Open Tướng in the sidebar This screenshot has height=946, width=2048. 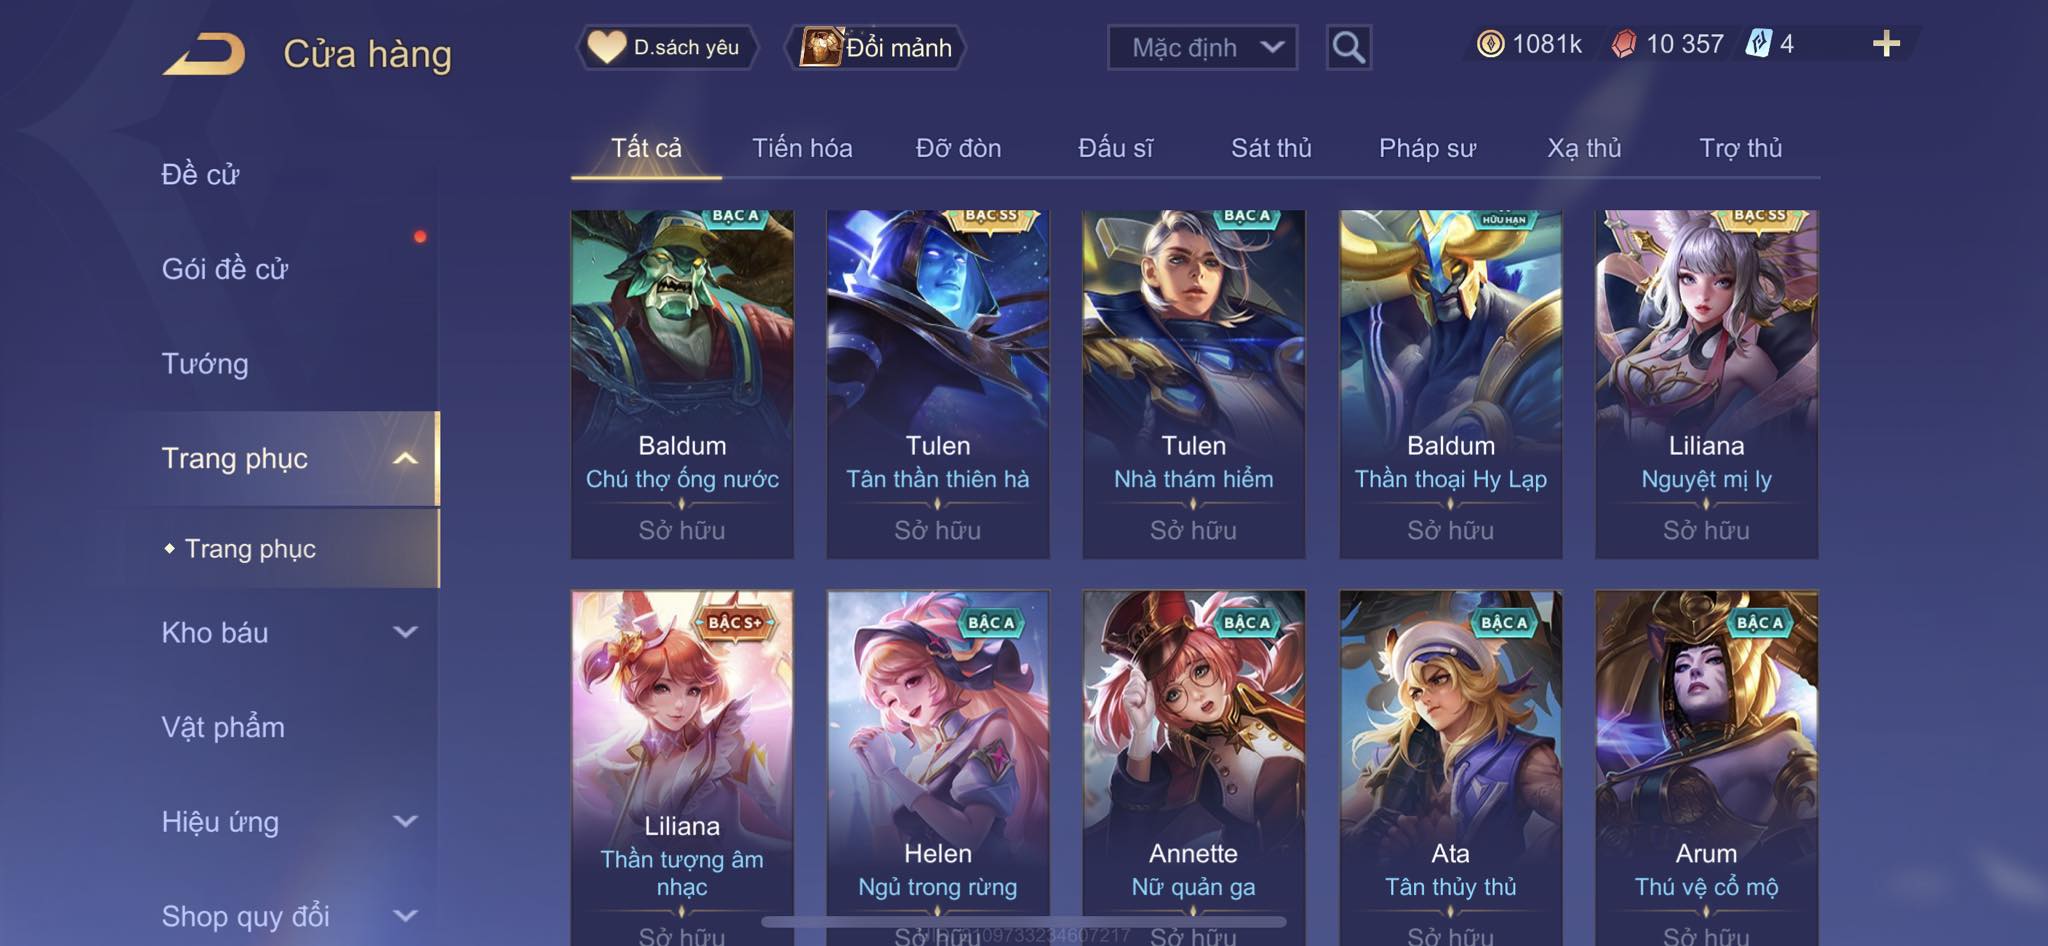click(205, 364)
